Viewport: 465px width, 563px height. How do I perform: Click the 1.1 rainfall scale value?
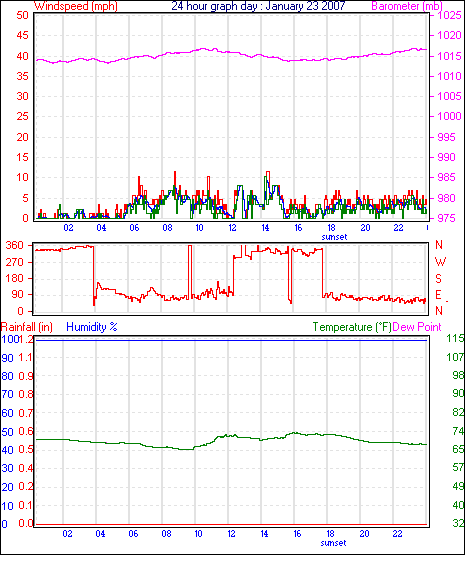pos(25,358)
